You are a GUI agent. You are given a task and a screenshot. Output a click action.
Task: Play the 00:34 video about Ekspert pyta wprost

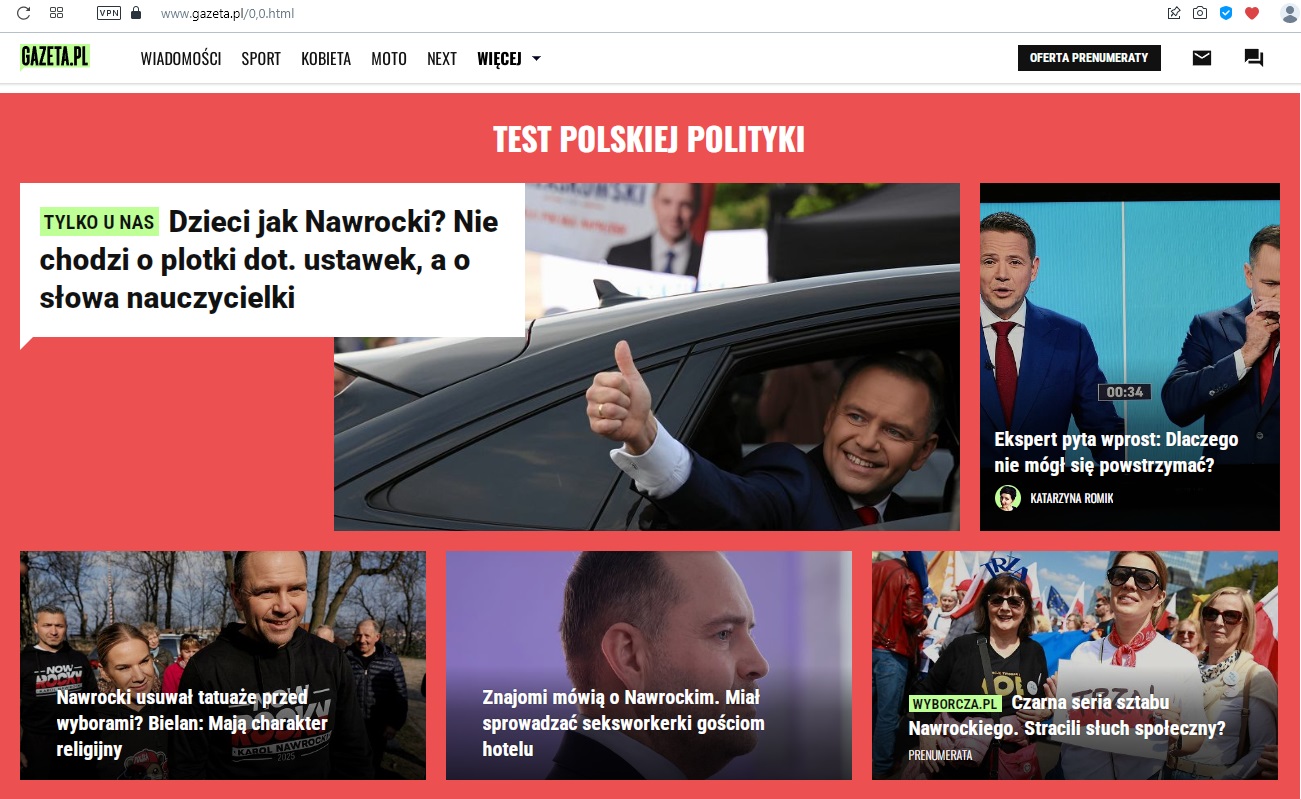(1129, 357)
